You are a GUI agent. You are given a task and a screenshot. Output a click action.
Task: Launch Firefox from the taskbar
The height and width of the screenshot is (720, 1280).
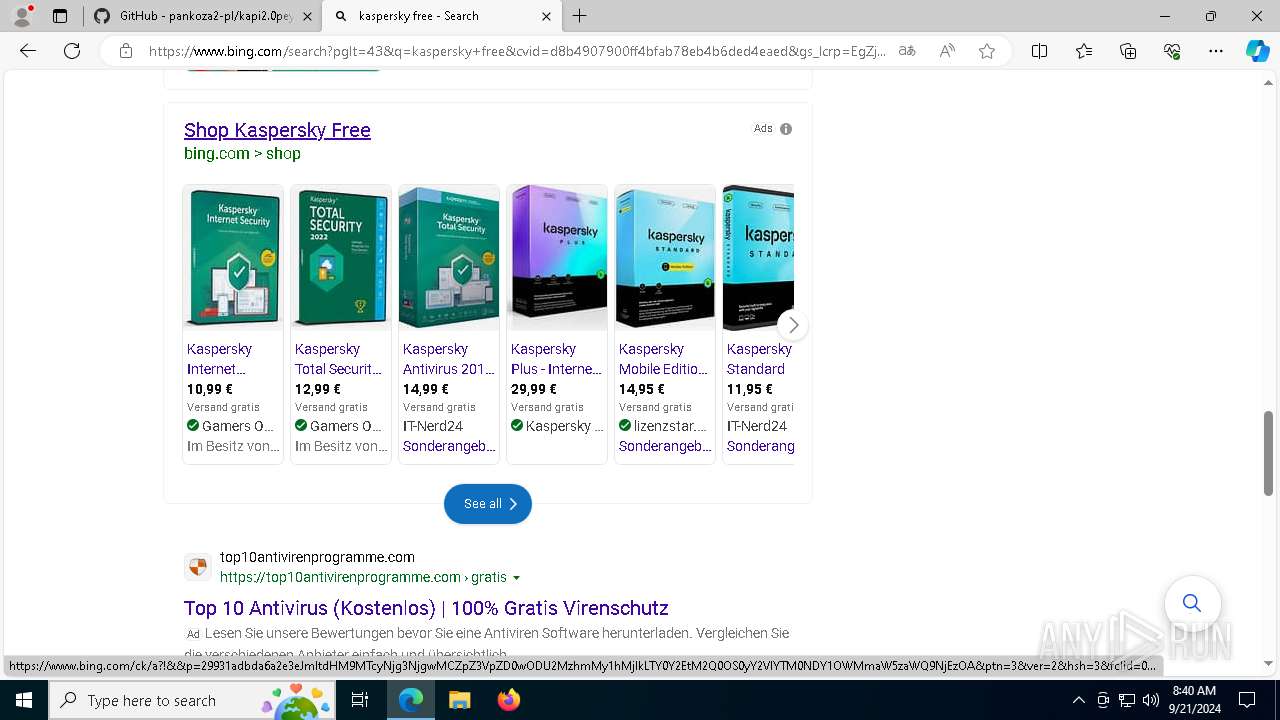tap(508, 700)
